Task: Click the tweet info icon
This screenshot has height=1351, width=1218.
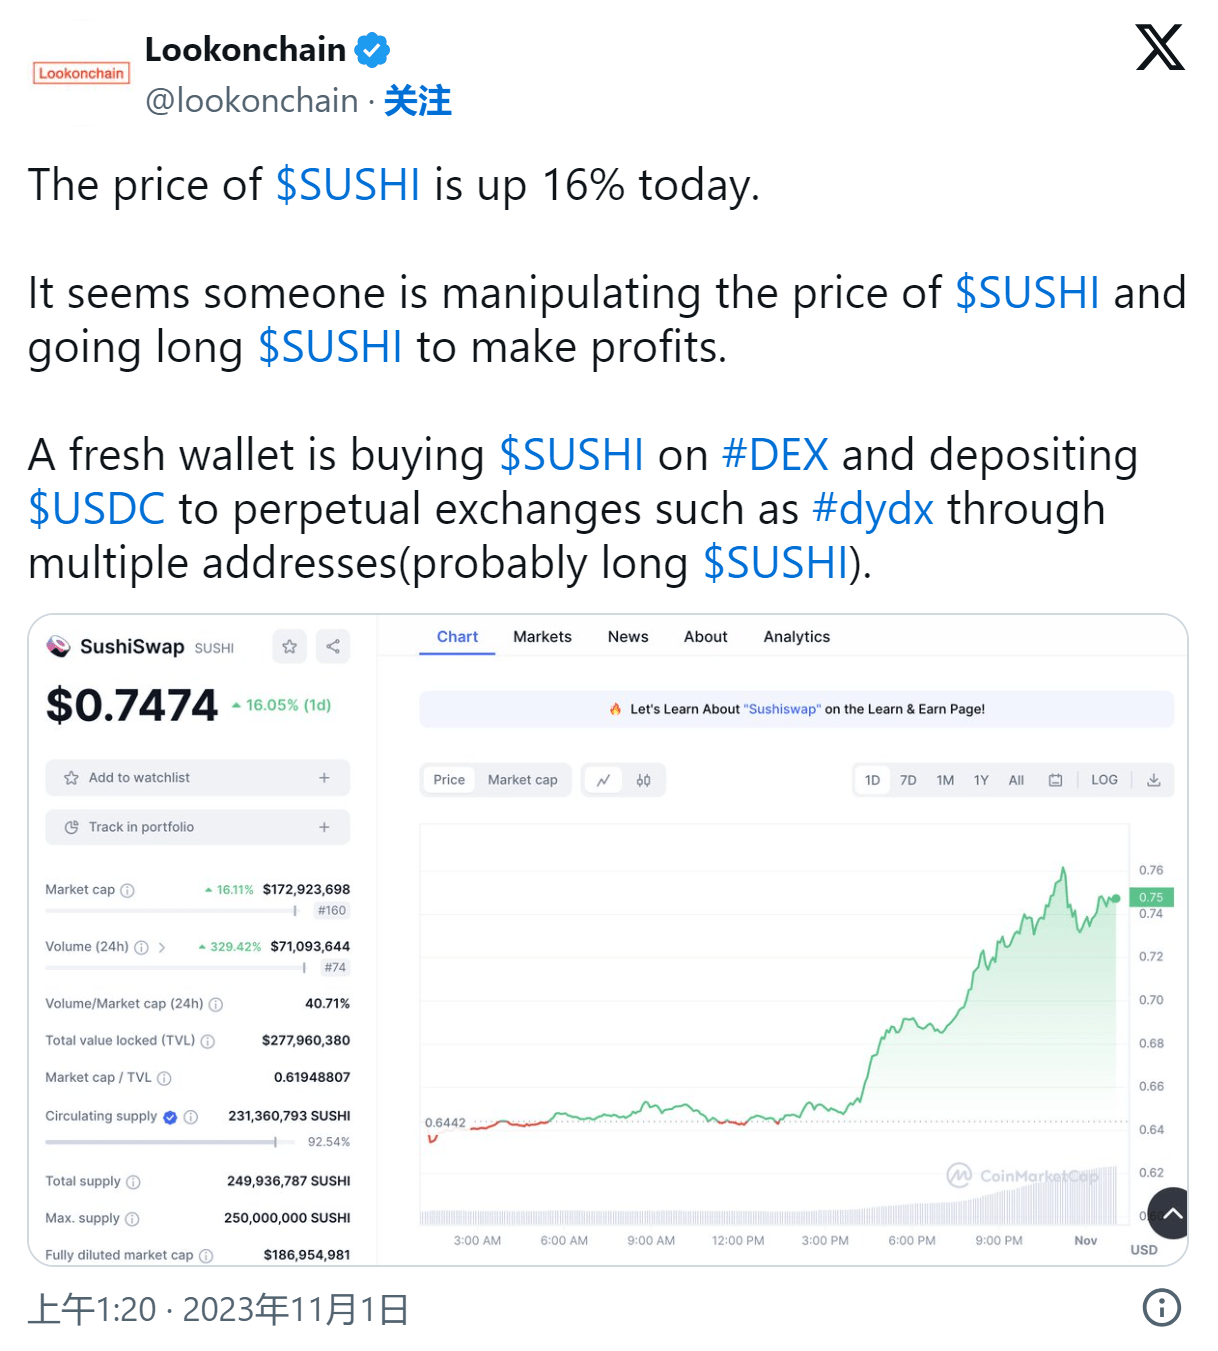Action: point(1161,1307)
